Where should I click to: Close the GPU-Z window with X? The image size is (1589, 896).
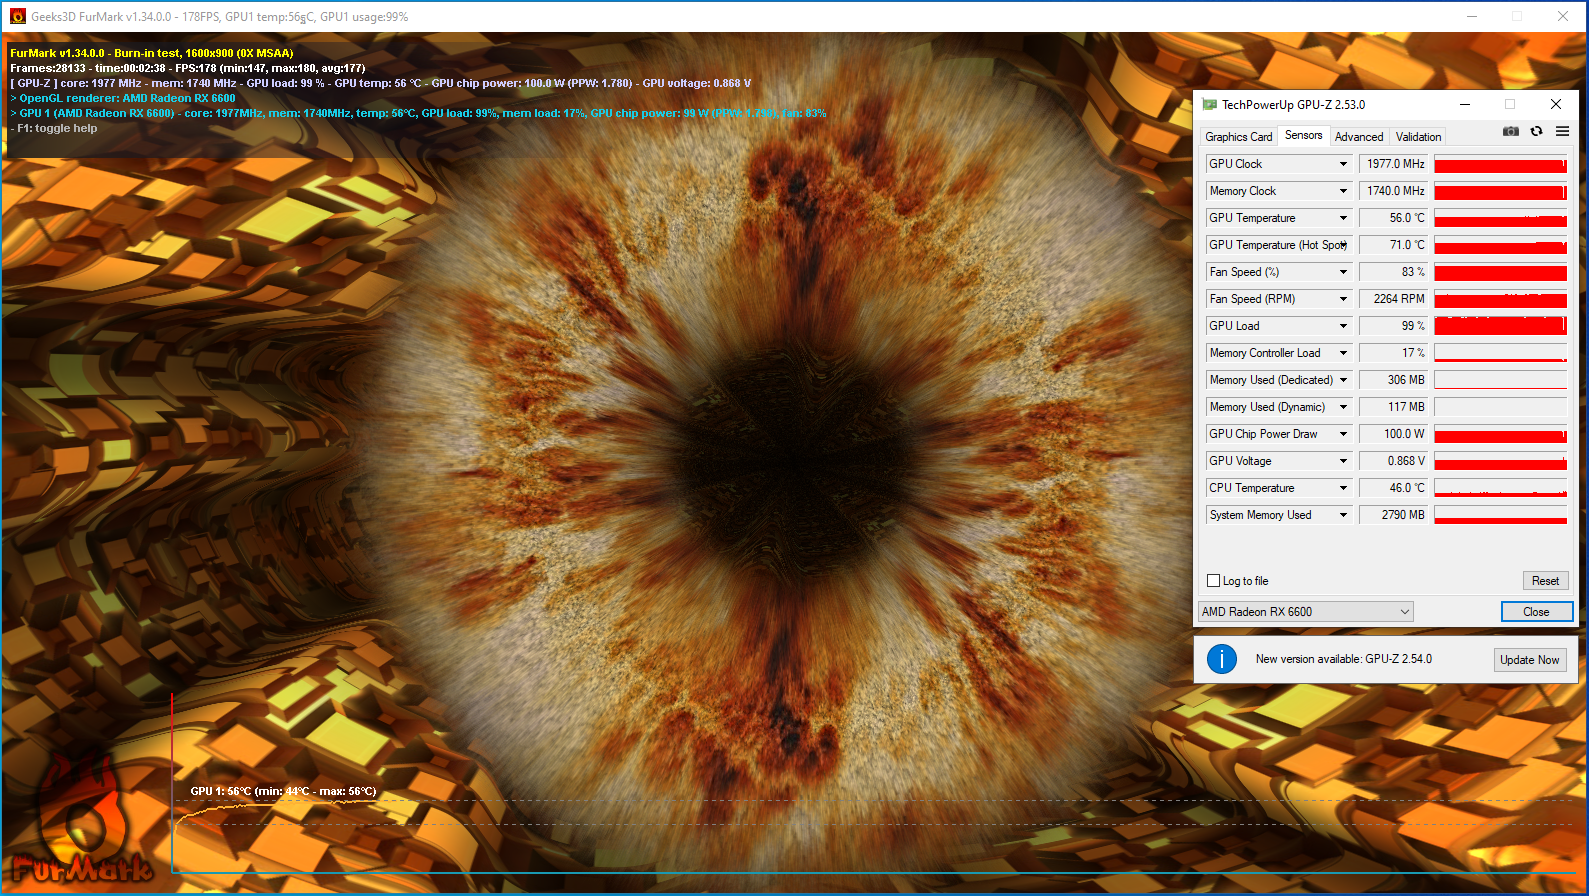coord(1555,104)
